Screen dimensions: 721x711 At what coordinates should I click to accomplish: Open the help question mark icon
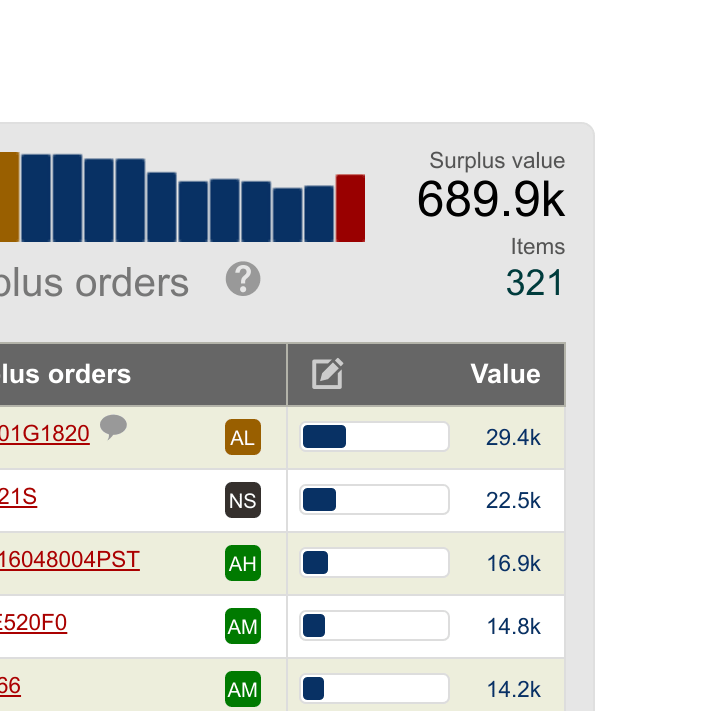(x=243, y=279)
